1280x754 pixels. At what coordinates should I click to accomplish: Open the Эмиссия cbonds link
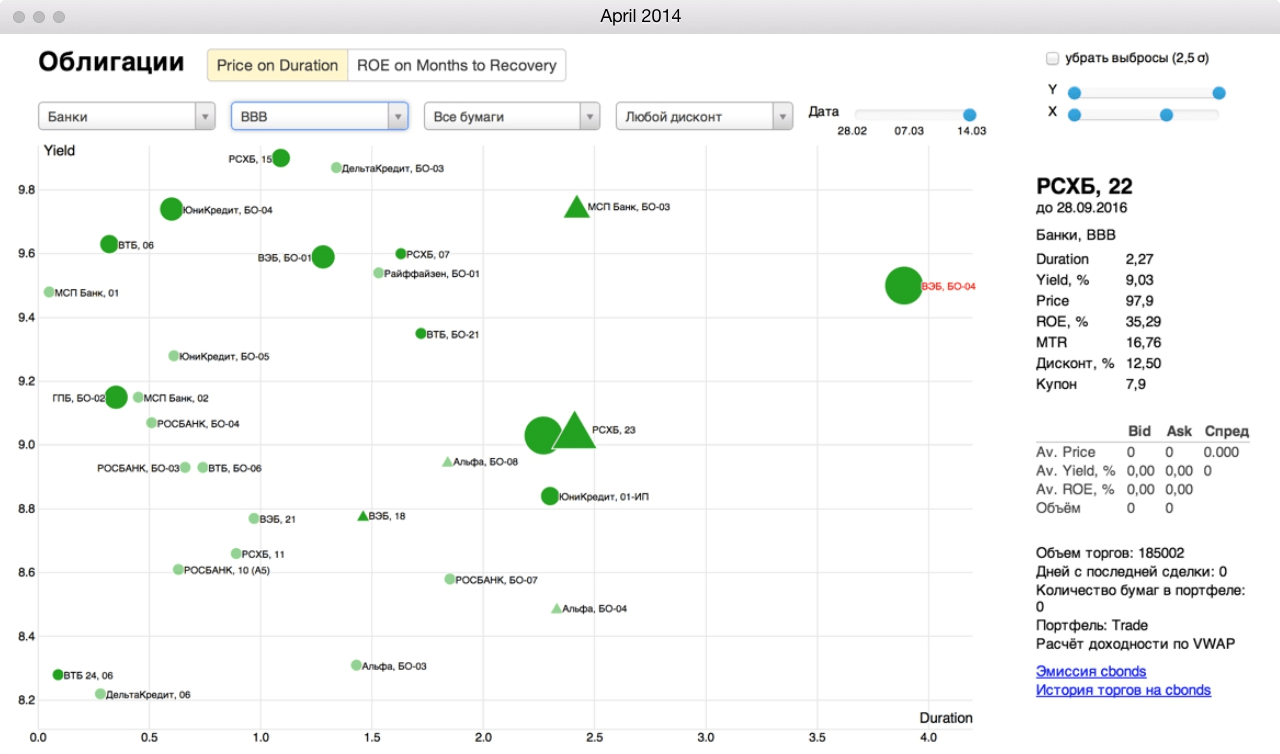click(1091, 671)
